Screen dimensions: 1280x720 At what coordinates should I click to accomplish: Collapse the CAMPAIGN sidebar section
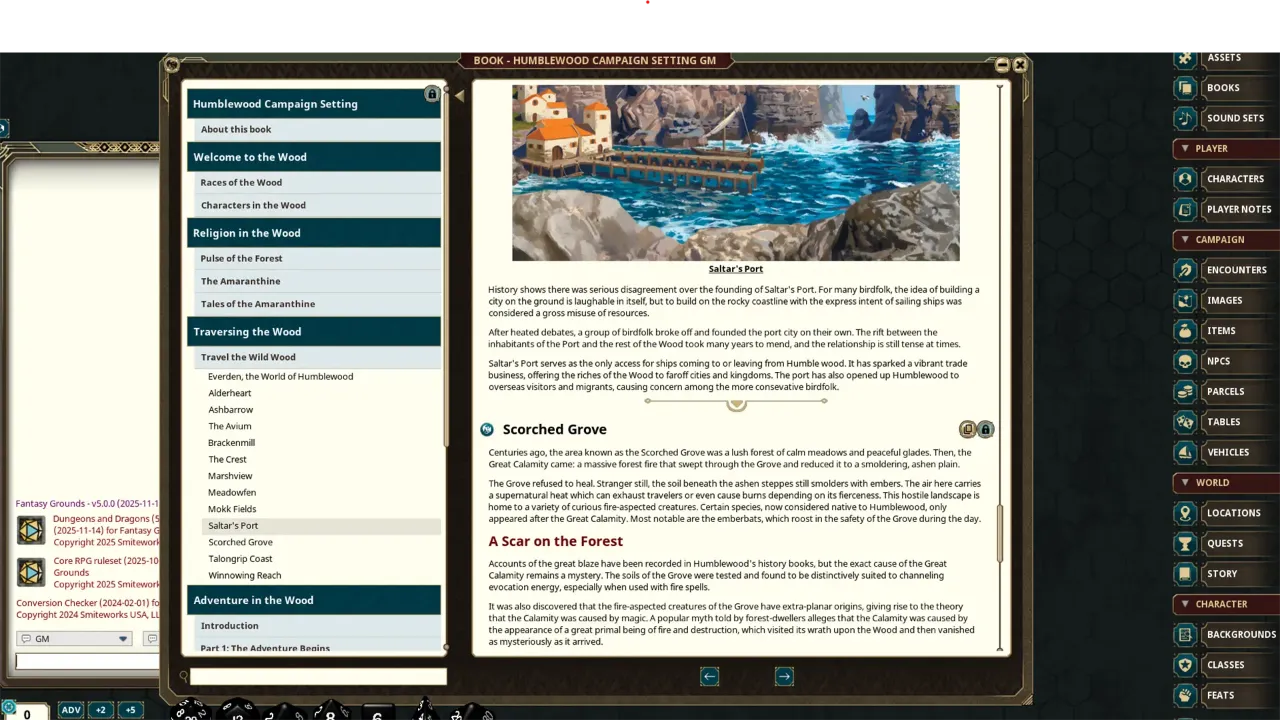tap(1226, 240)
